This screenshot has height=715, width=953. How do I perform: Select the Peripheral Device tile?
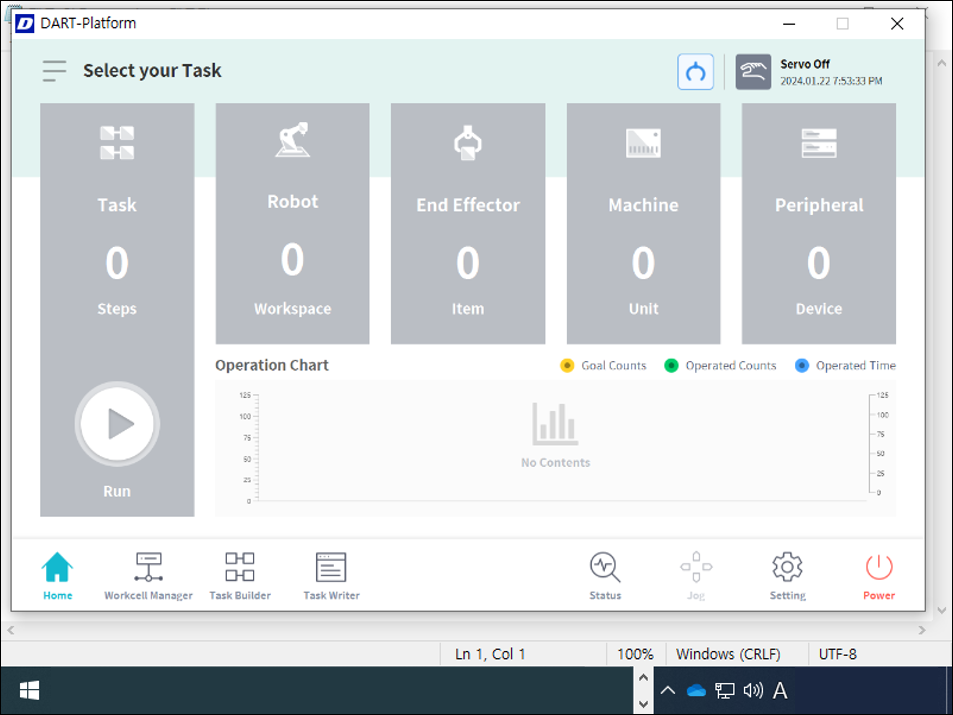click(818, 223)
